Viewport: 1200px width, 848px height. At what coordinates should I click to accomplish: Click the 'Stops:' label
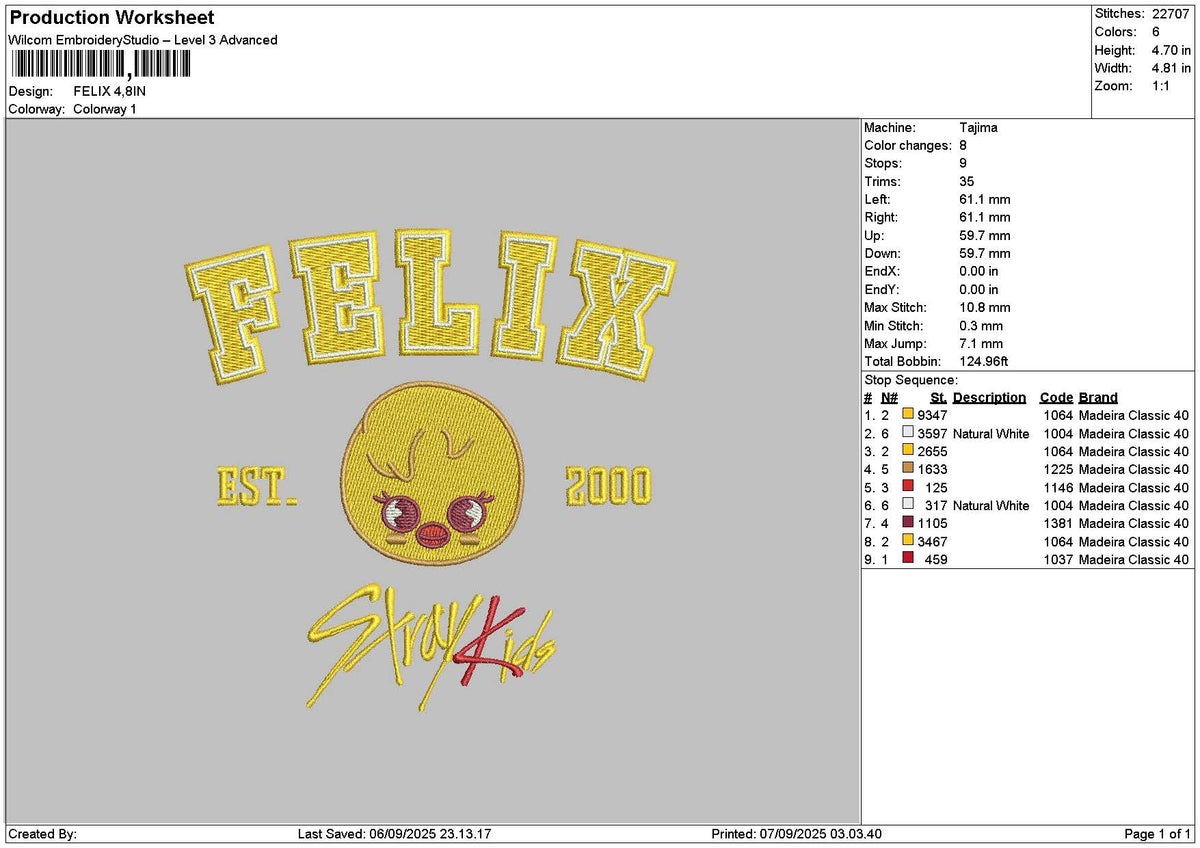(883, 163)
